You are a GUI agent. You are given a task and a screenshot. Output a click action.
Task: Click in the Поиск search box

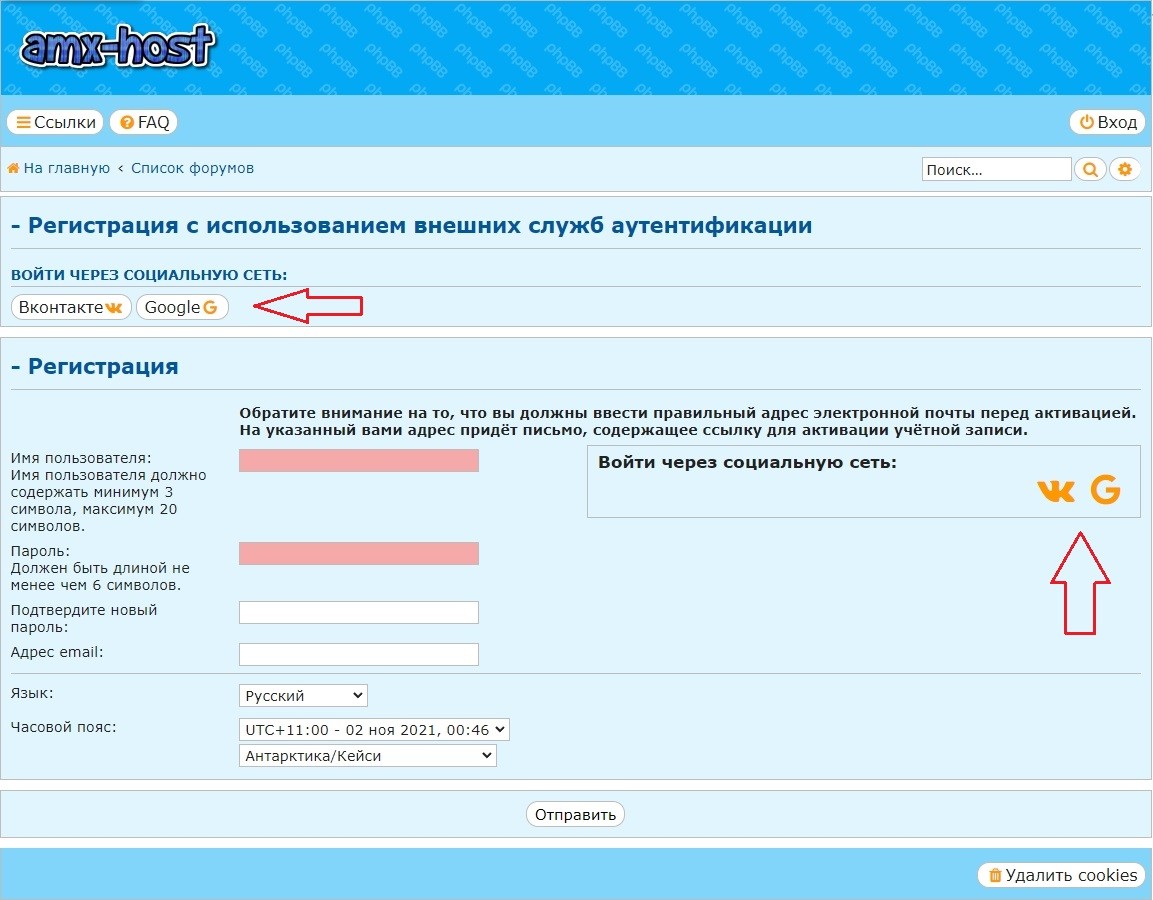coord(995,170)
